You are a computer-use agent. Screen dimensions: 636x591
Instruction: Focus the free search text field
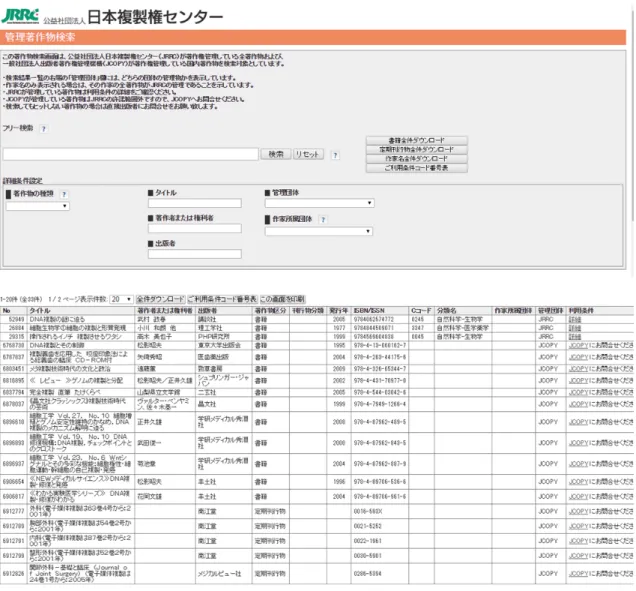click(x=131, y=154)
